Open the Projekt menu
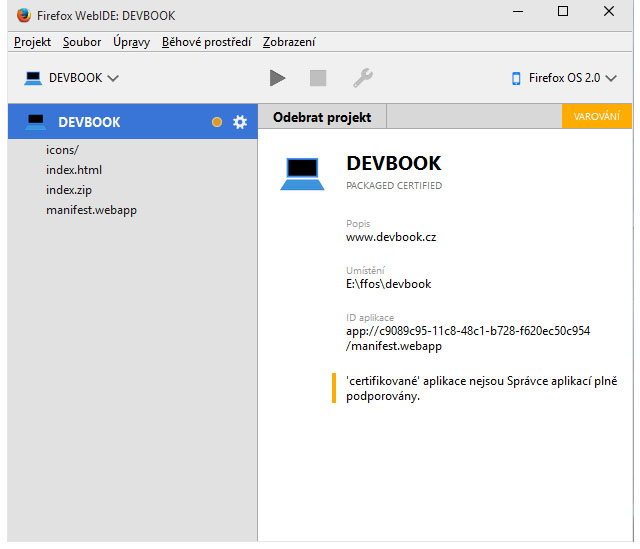The height and width of the screenshot is (549, 640). click(32, 42)
